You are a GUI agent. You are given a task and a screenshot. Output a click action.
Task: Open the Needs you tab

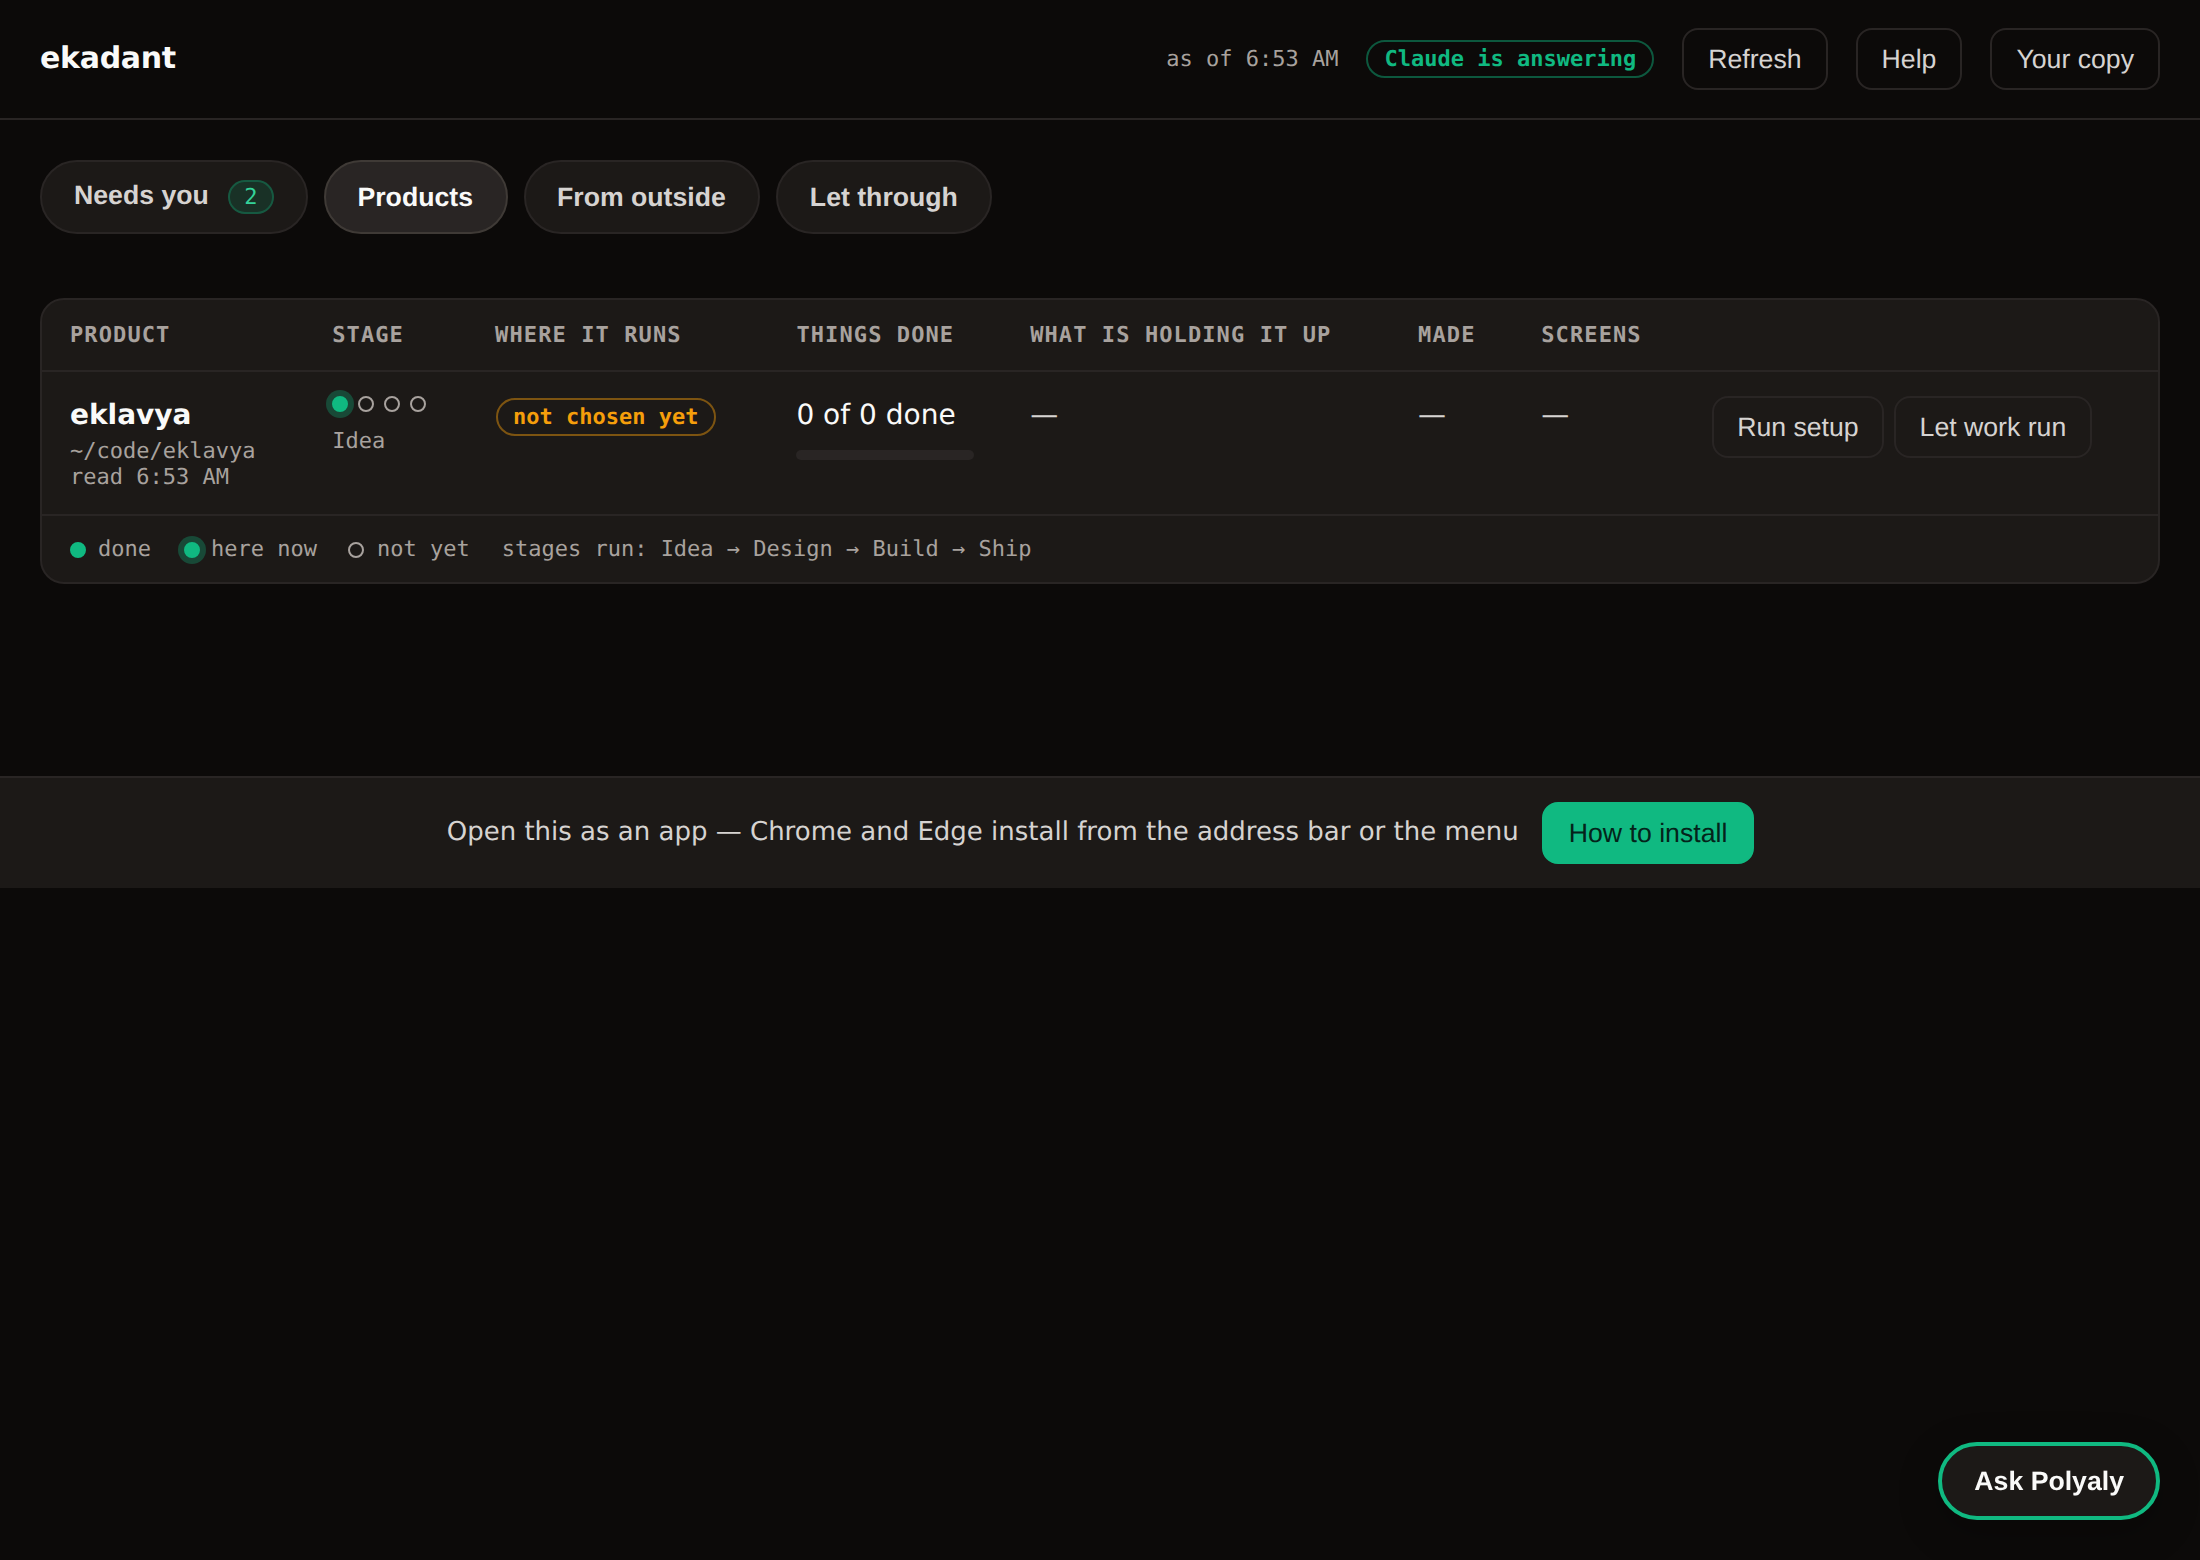173,197
